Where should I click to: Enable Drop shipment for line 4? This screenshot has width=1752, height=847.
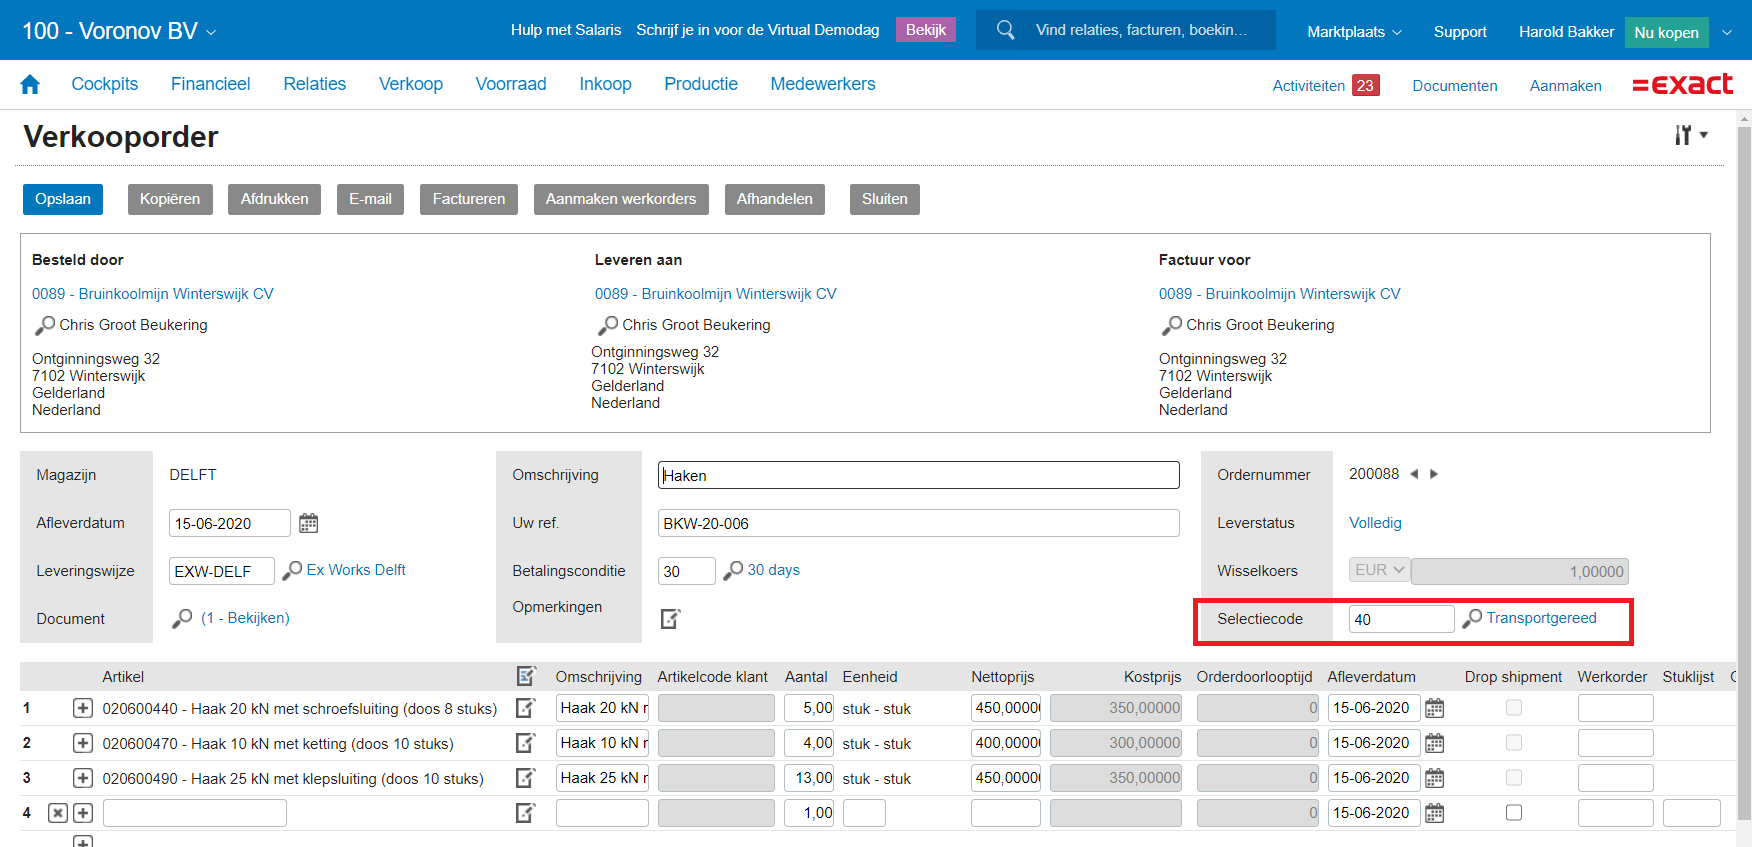tap(1514, 812)
